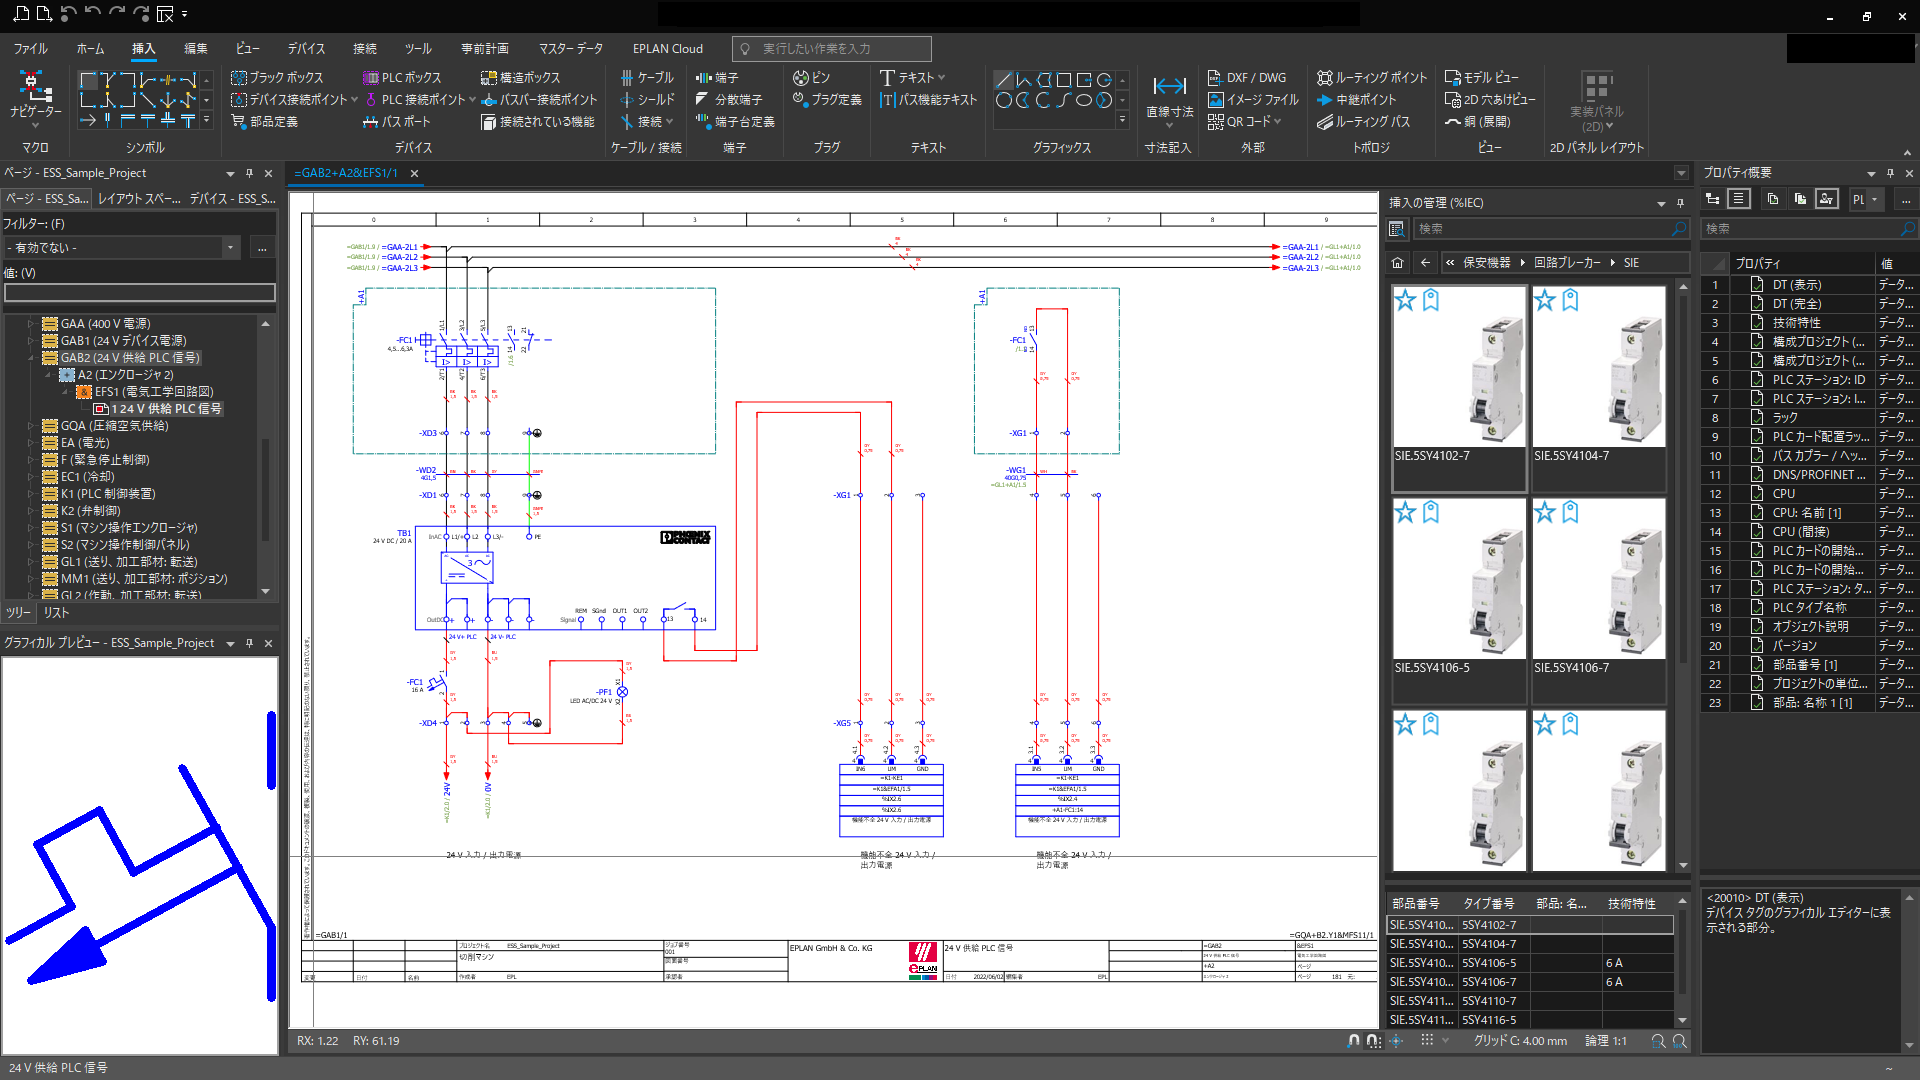Expand the GAA (400 V 電源) tree node
This screenshot has width=1920, height=1080.
pyautogui.click(x=31, y=324)
